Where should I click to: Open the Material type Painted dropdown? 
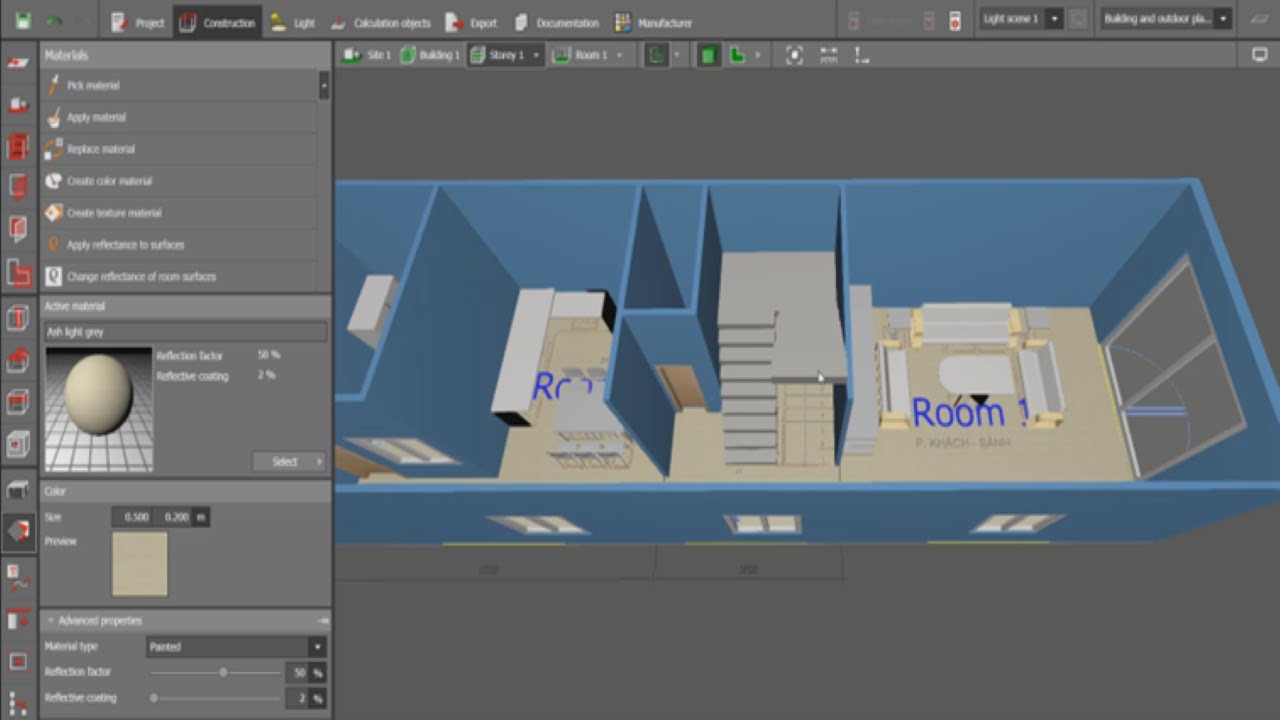click(x=236, y=647)
